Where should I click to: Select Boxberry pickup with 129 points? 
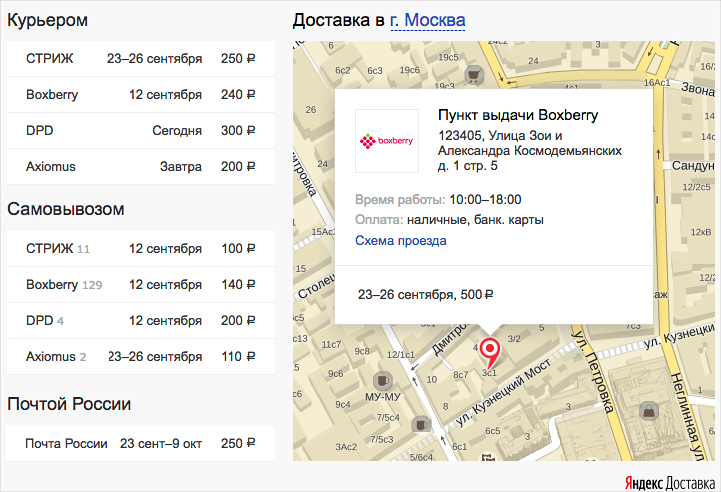(141, 285)
